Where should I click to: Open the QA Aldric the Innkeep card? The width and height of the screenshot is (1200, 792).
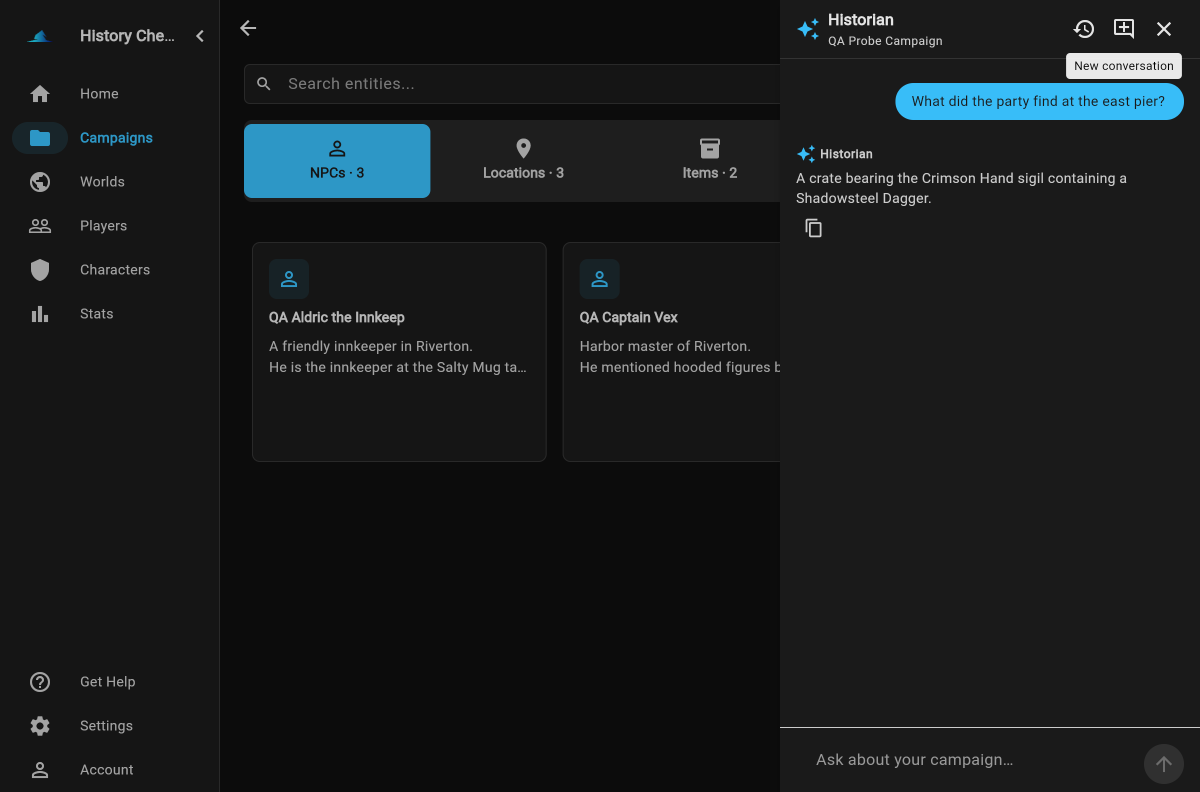tap(399, 352)
